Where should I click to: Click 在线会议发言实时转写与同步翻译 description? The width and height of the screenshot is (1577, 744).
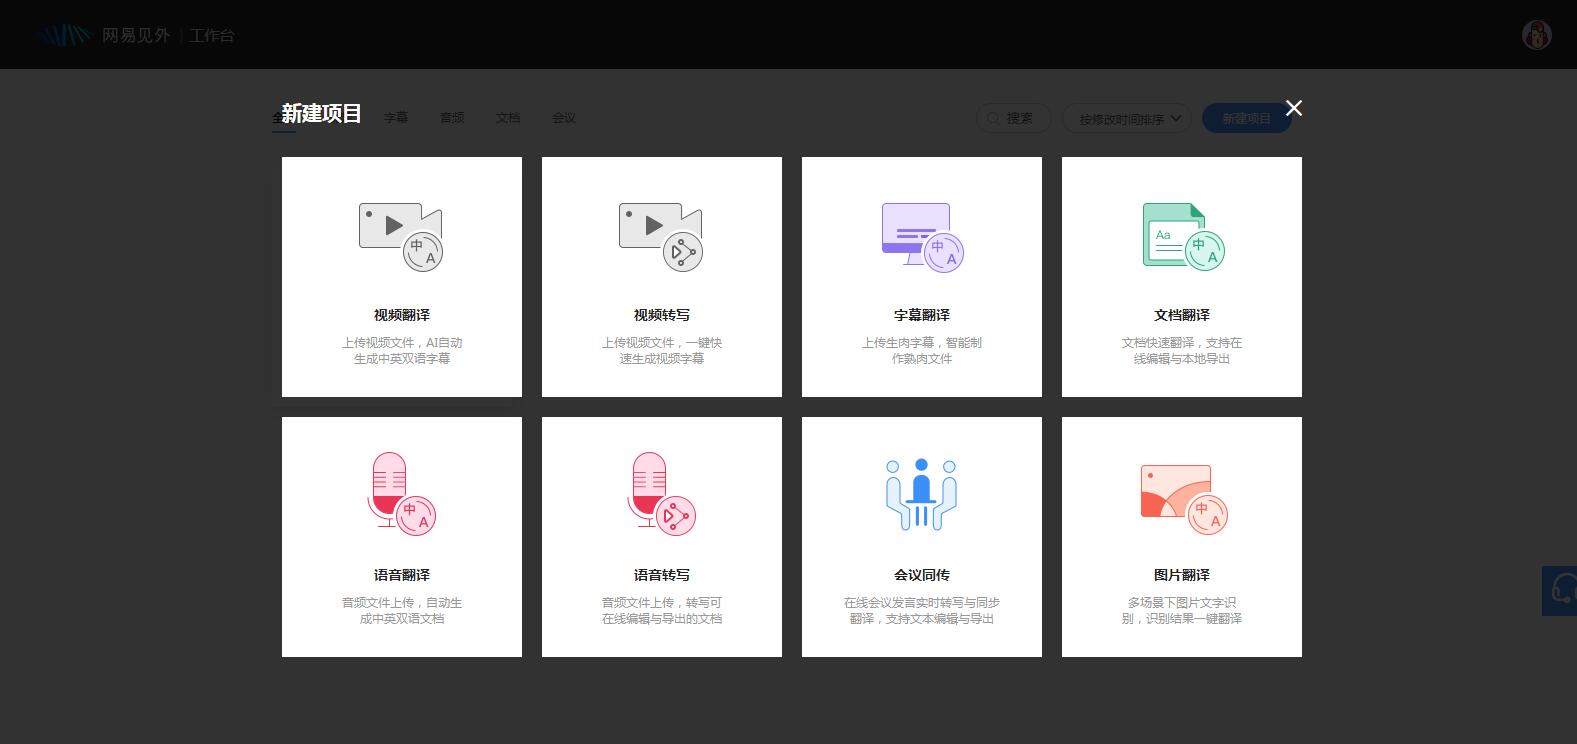[x=922, y=610]
